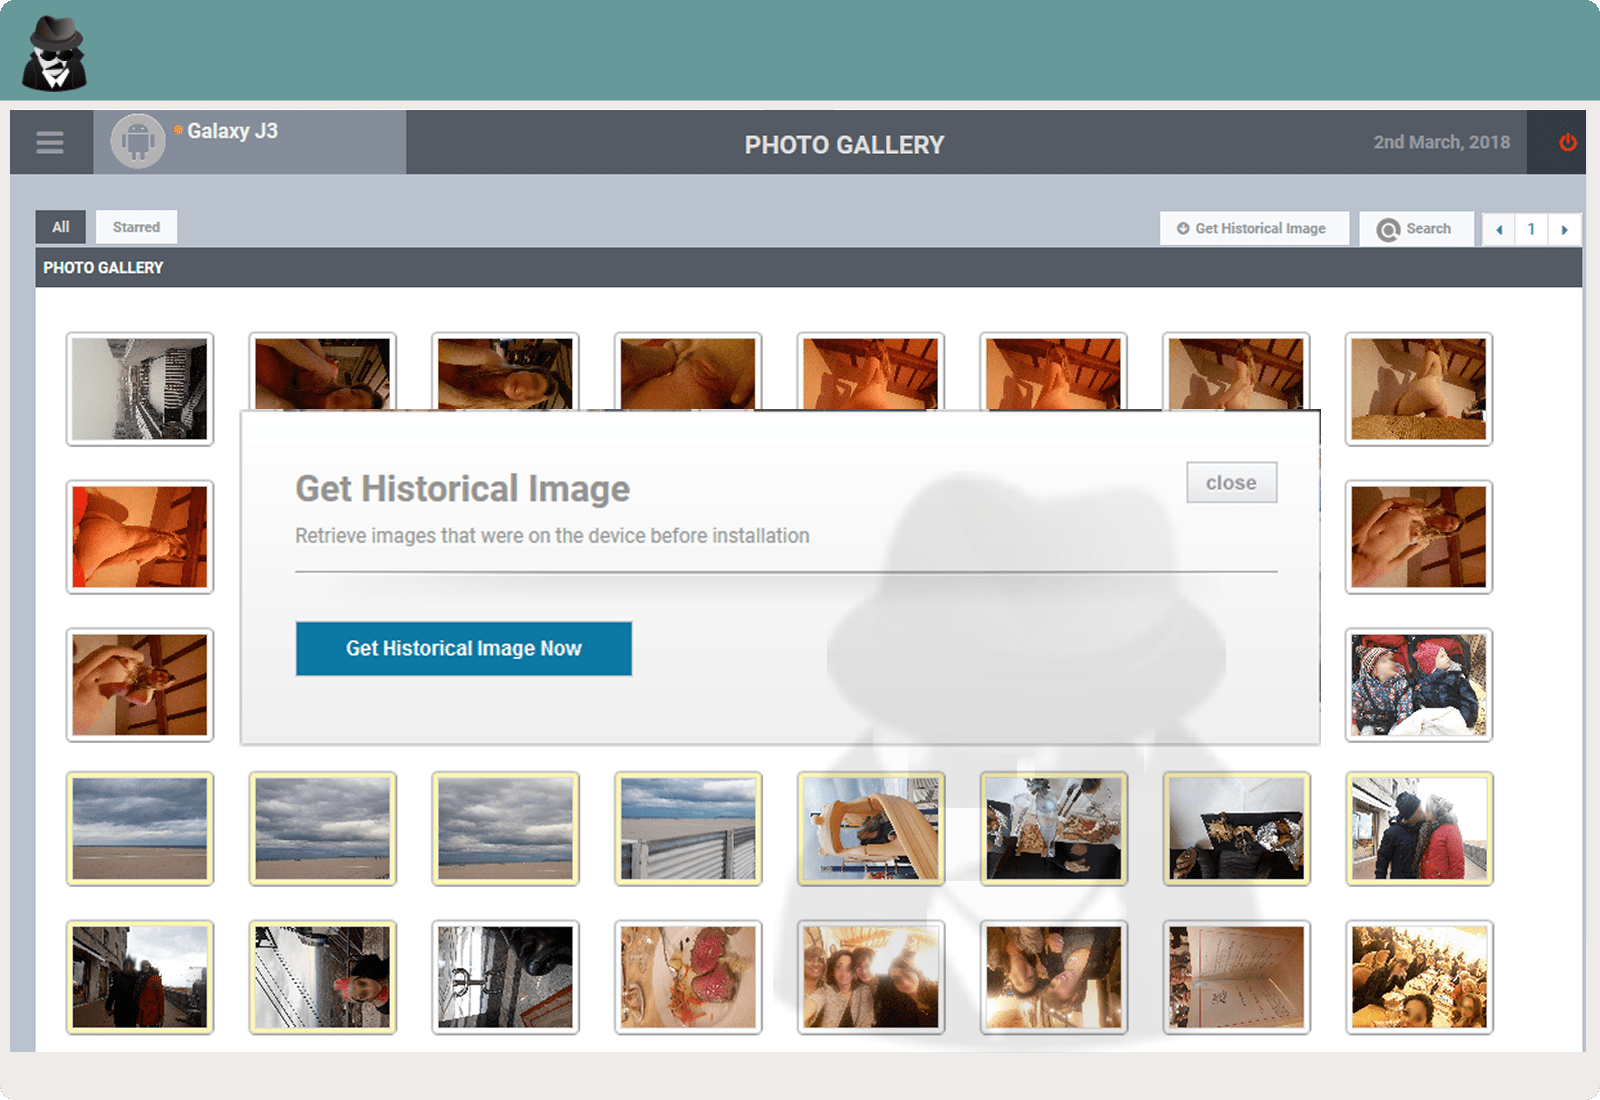Screen dimensions: 1600x1100
Task: Open the kids in winter clothes thumbnail
Action: [1418, 685]
